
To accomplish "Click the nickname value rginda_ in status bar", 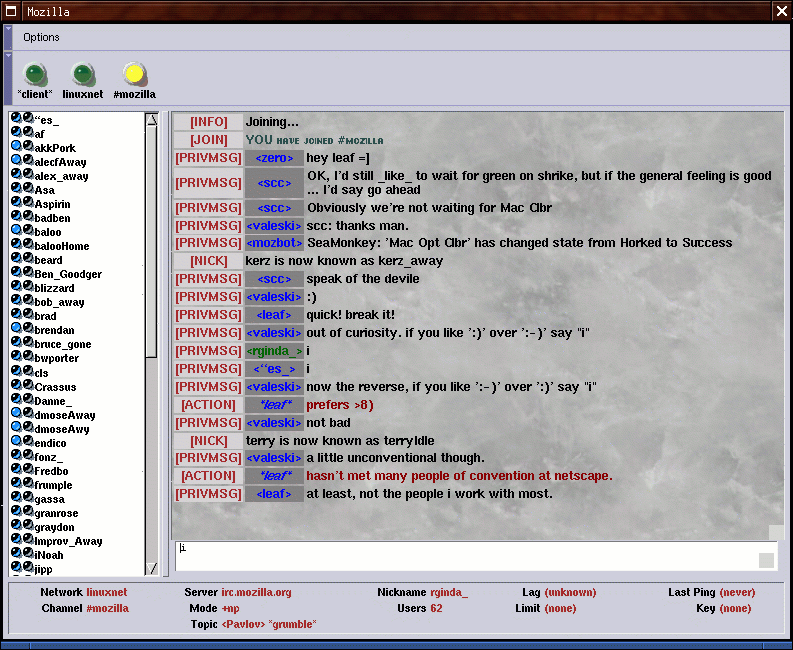I will (x=449, y=592).
